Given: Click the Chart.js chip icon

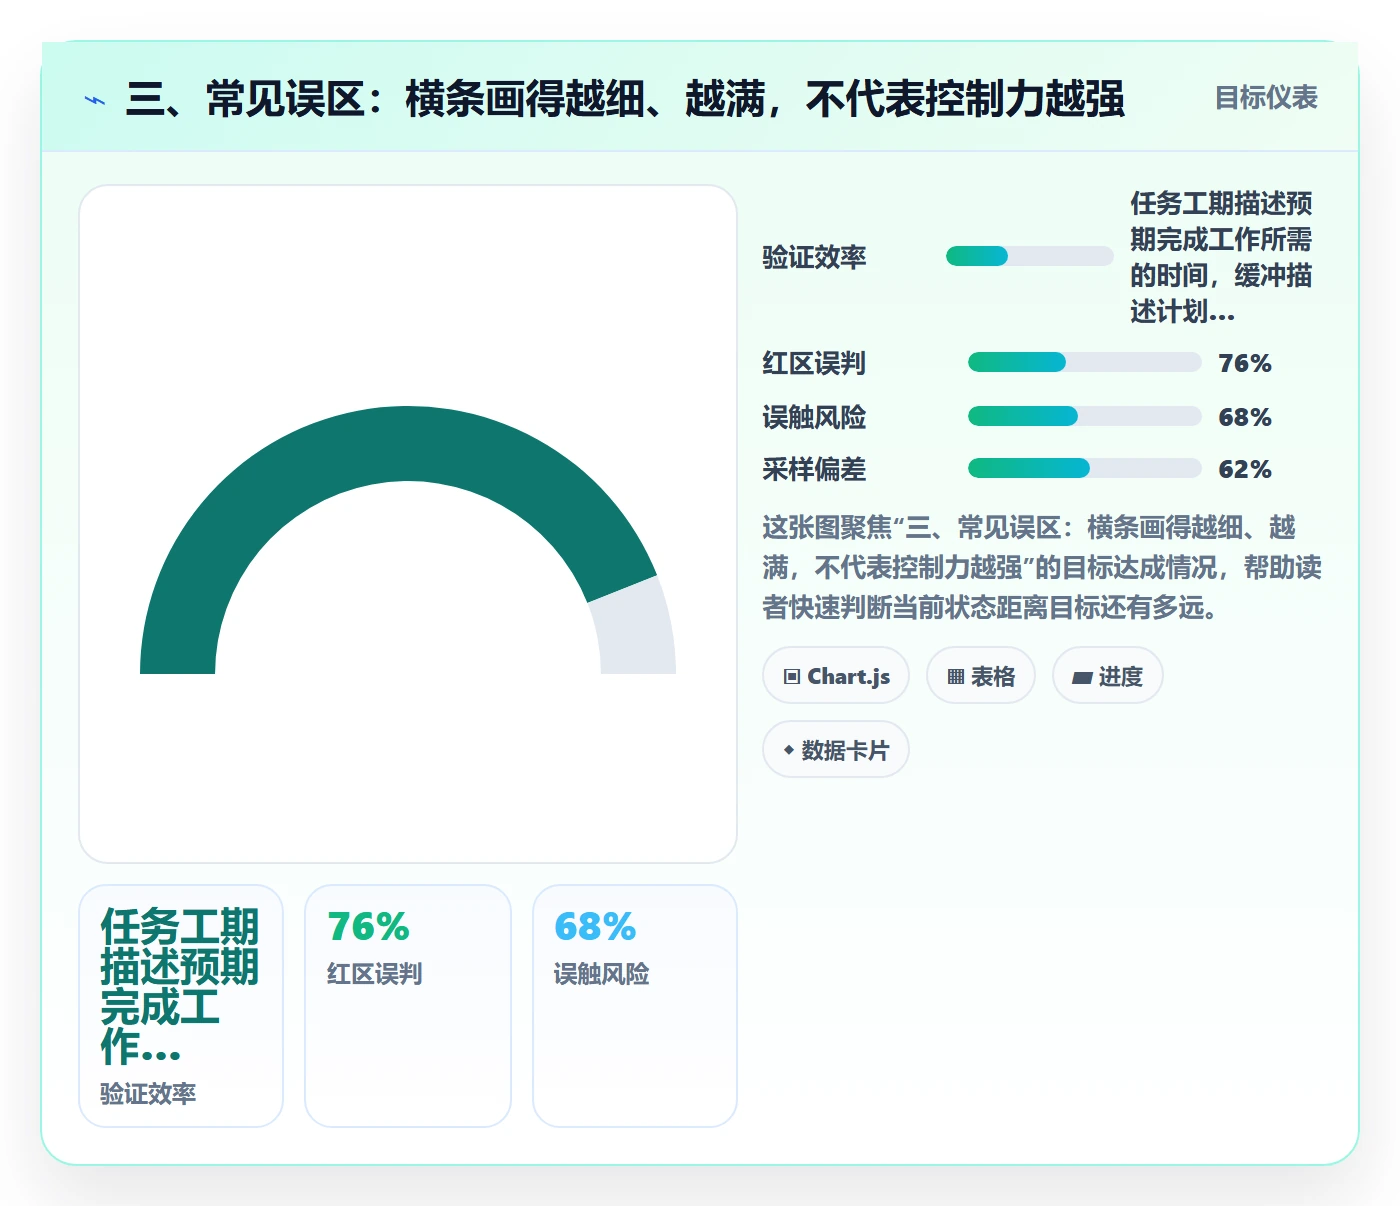Looking at the screenshot, I should tap(792, 677).
